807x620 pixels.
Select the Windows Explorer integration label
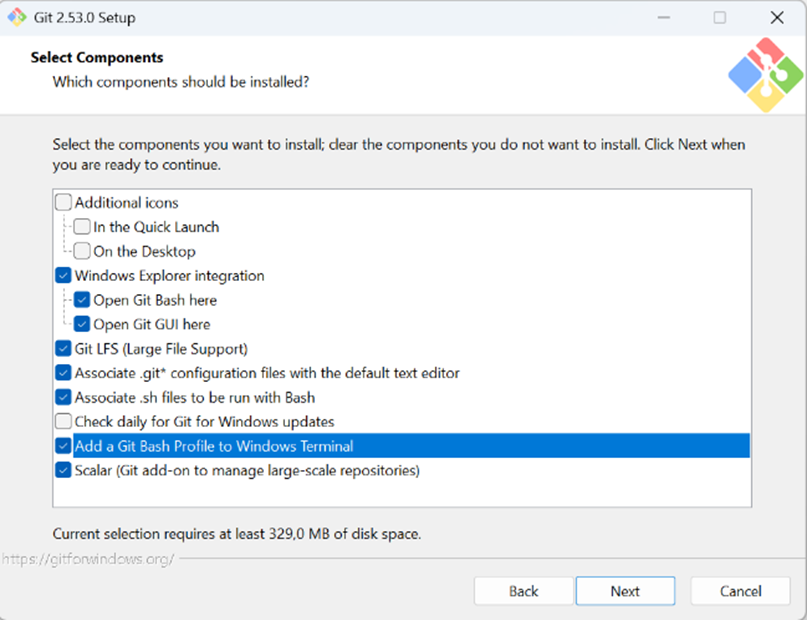(169, 276)
